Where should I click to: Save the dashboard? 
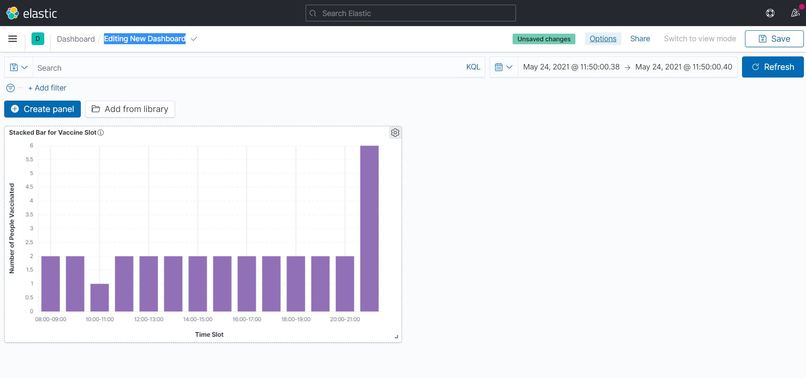point(774,39)
